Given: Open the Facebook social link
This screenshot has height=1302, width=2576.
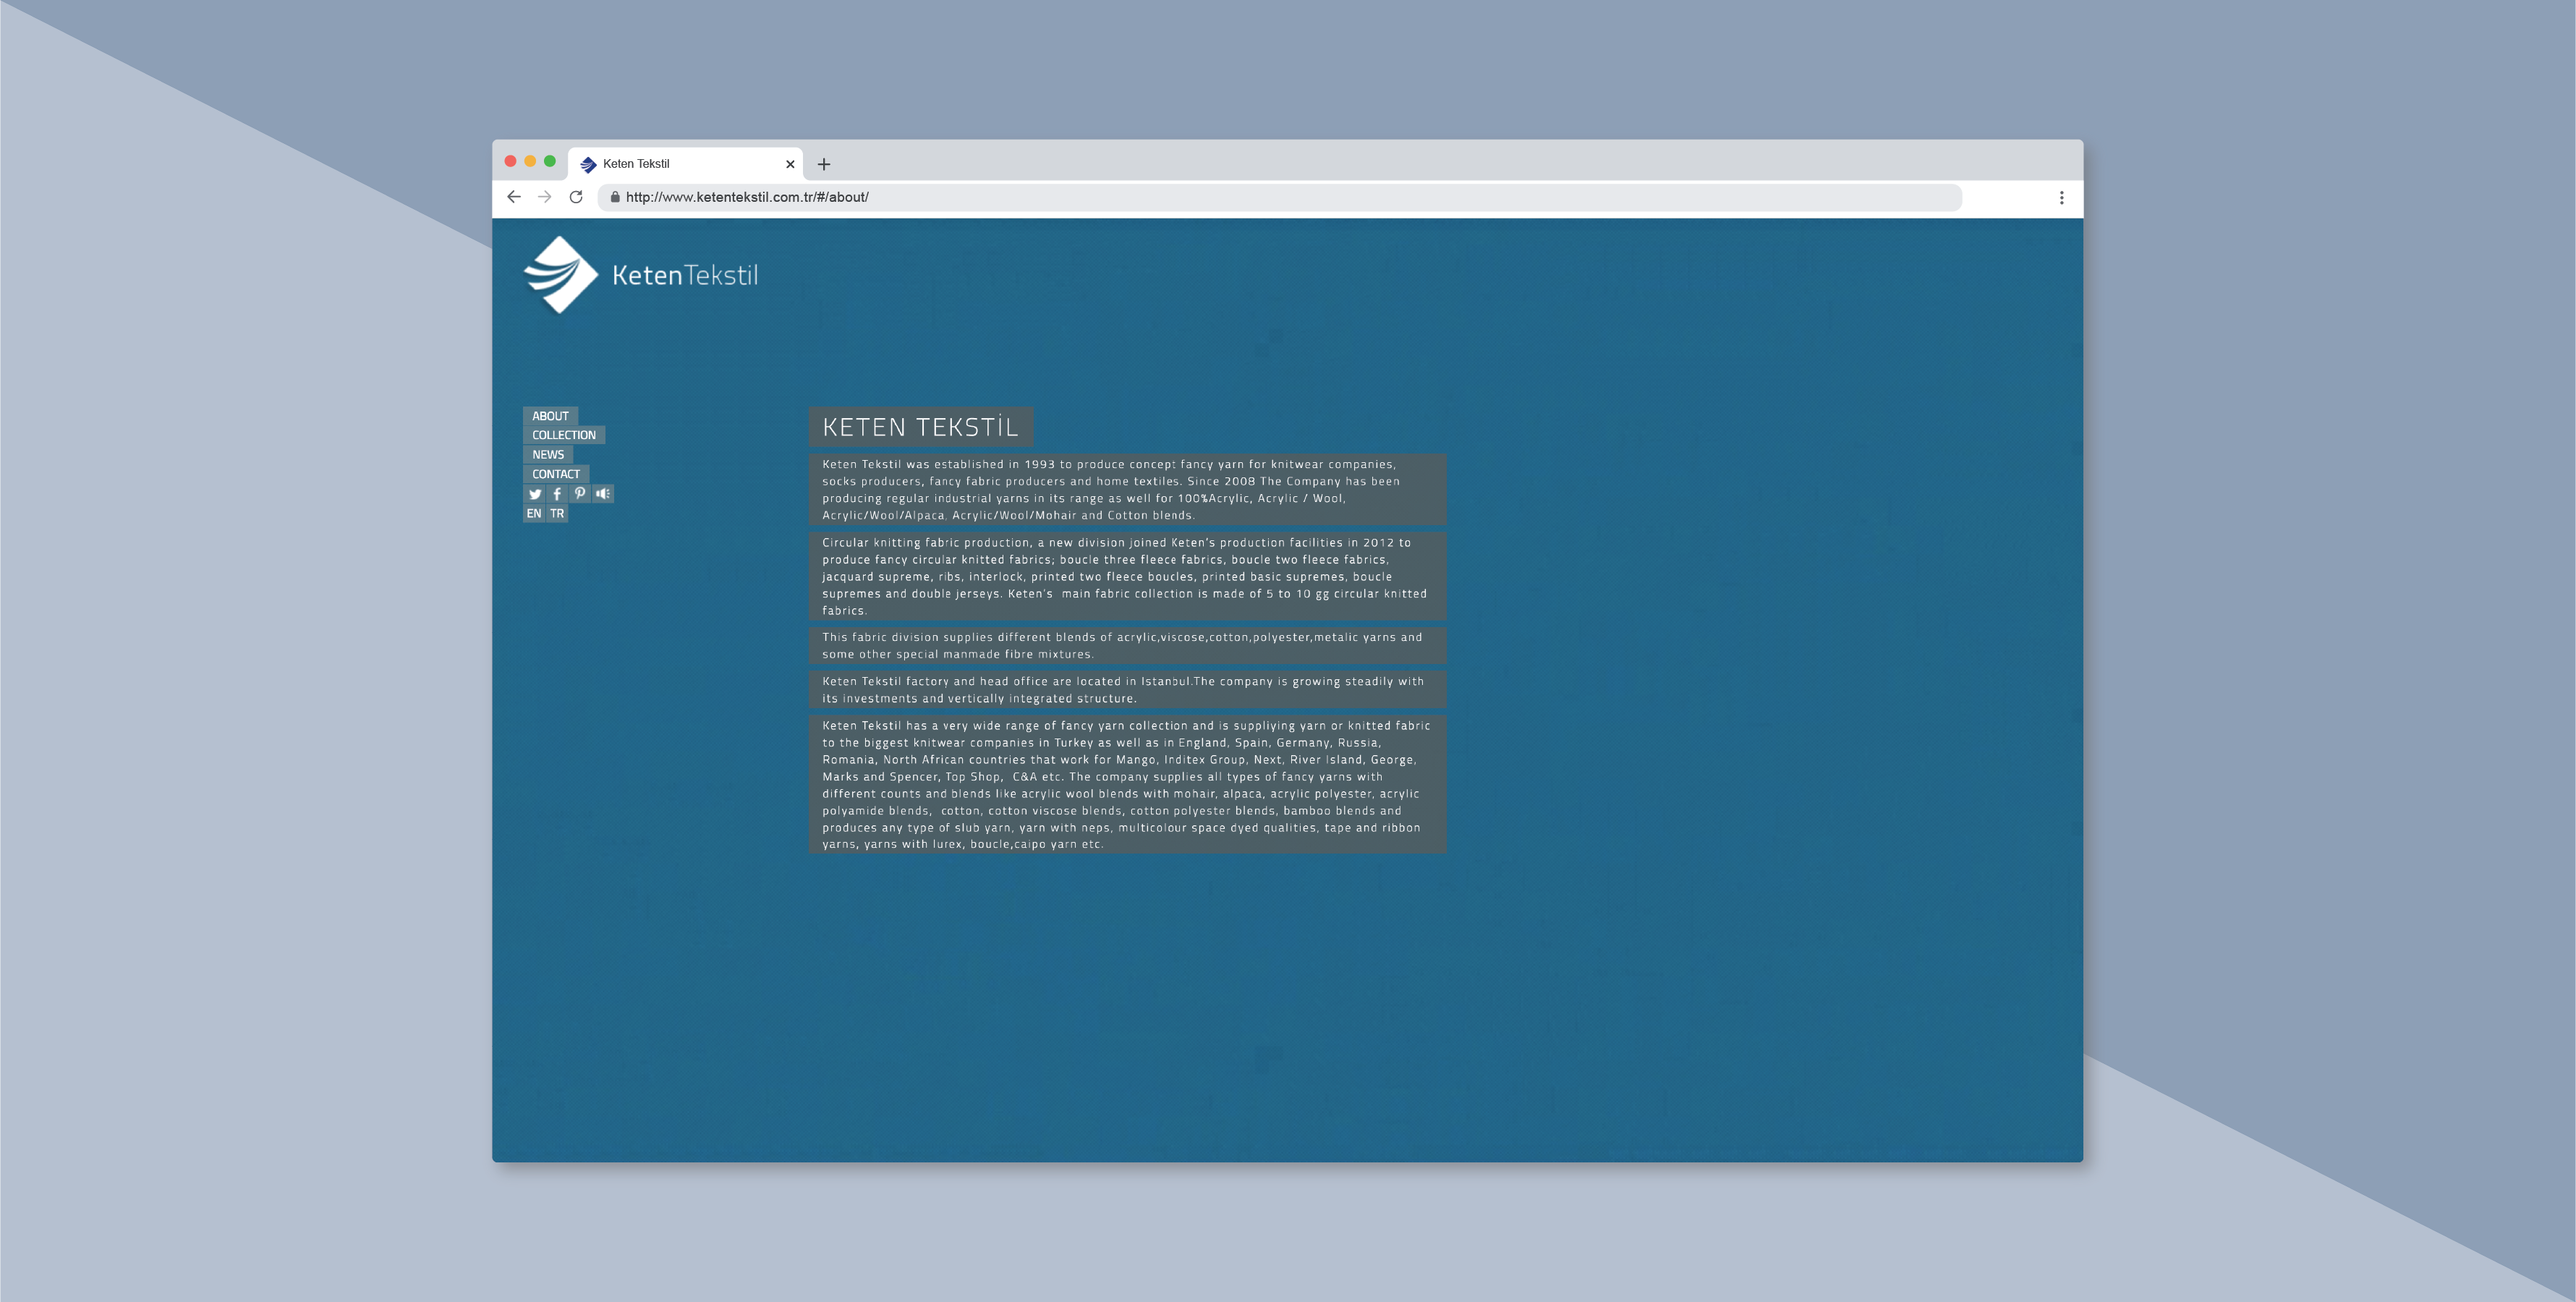Looking at the screenshot, I should [557, 494].
